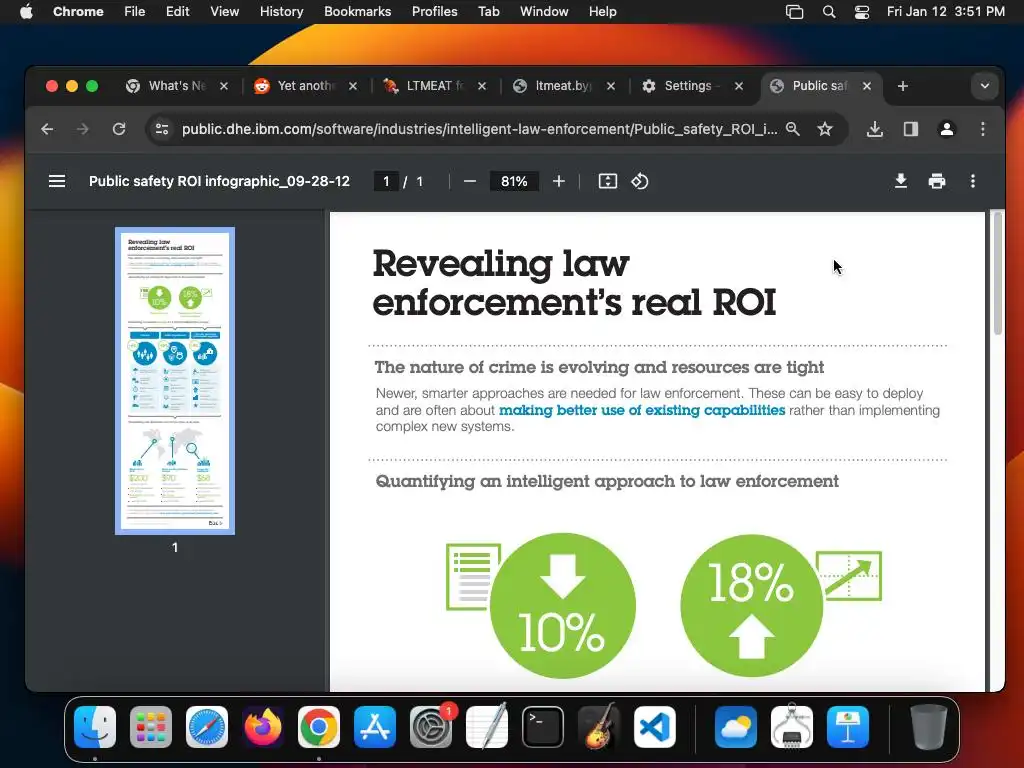Open the File menu
This screenshot has height=768, width=1024.
[135, 11]
